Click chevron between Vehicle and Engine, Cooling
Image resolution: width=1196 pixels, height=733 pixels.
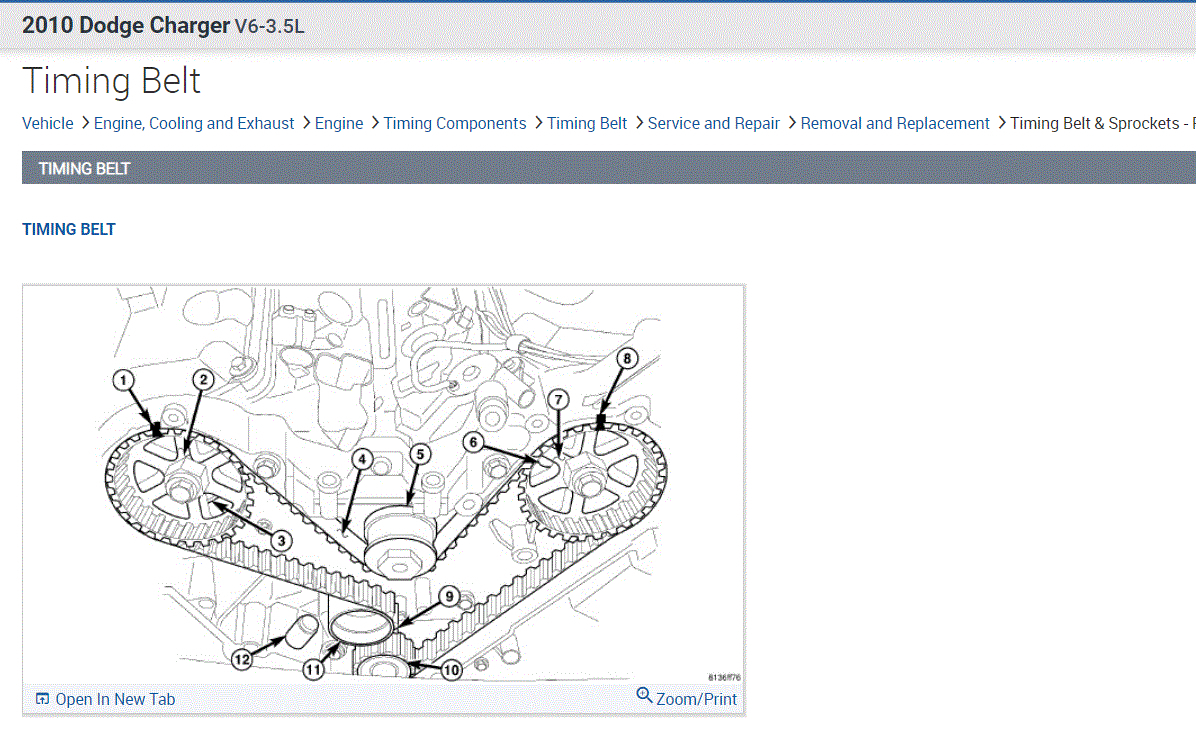(85, 123)
